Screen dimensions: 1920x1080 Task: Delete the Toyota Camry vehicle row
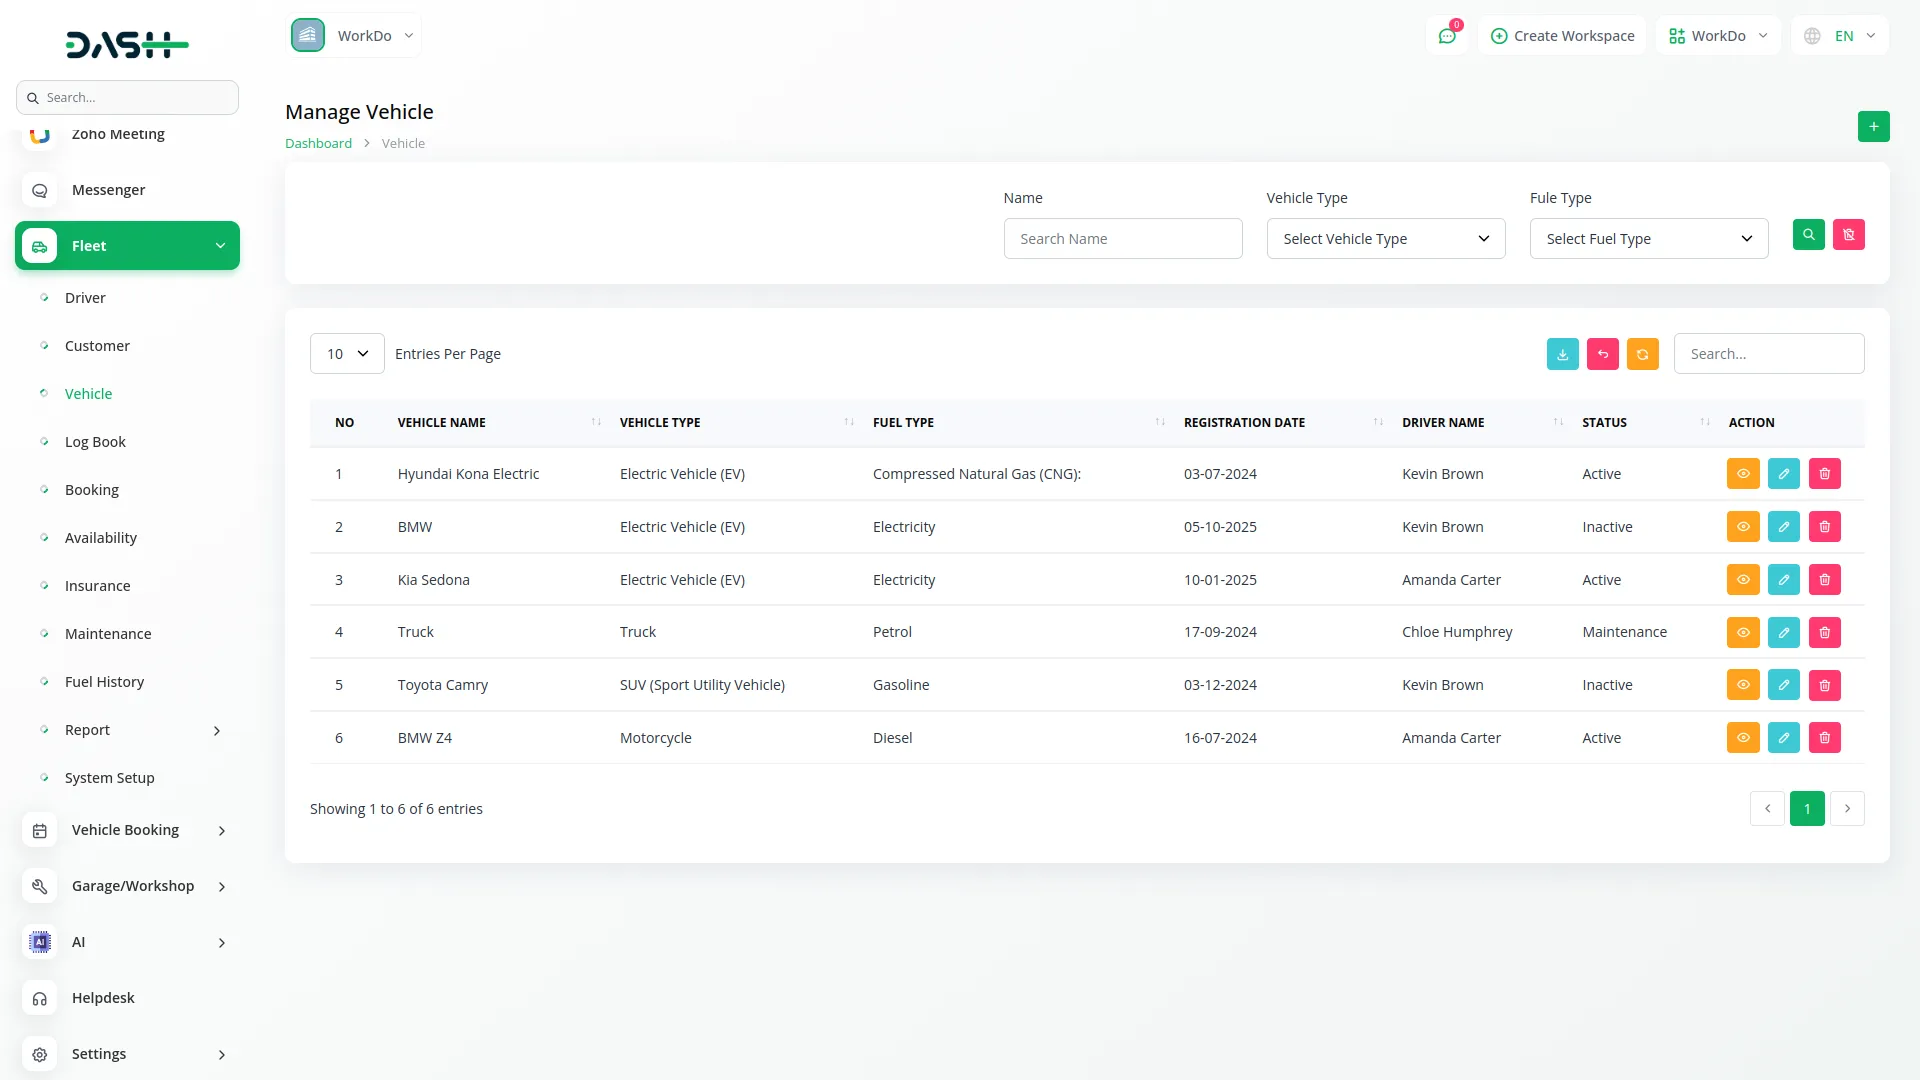tap(1824, 685)
